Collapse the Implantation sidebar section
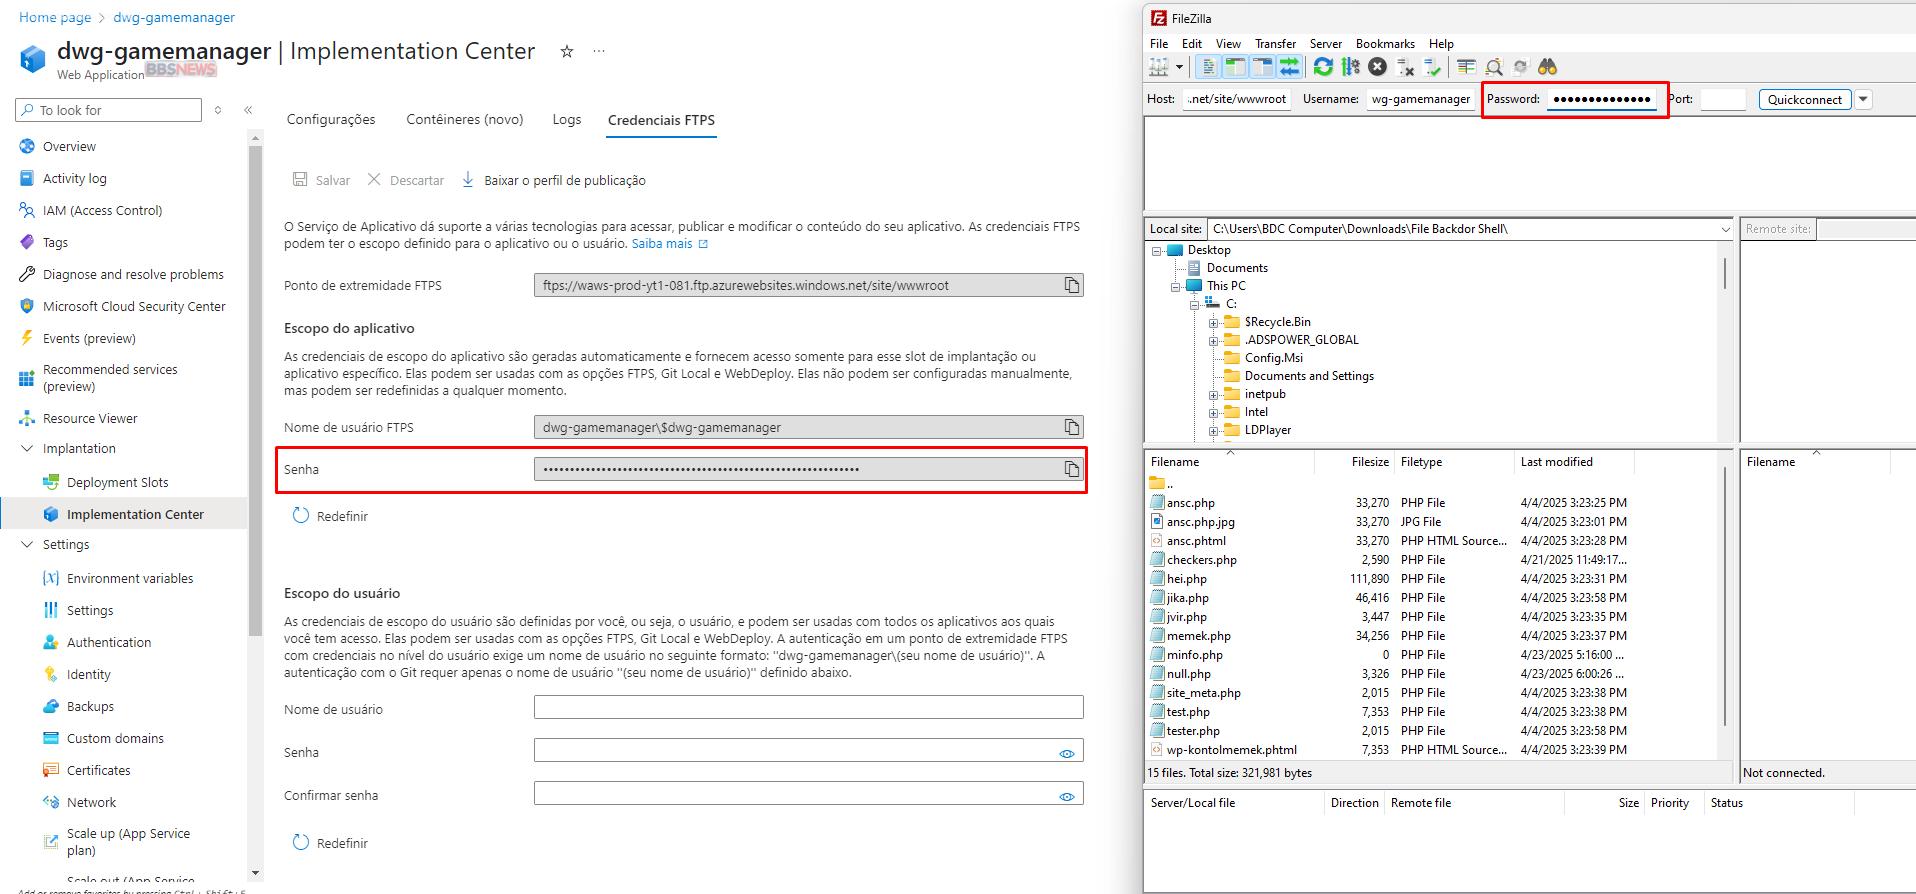The height and width of the screenshot is (894, 1916). coord(27,449)
